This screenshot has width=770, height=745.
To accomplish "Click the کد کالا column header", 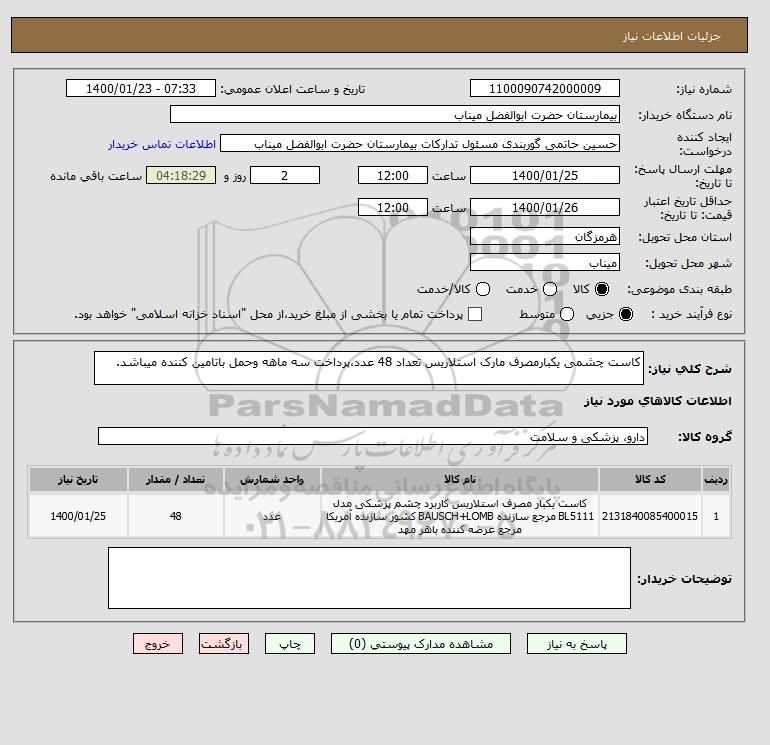I will 650,479.
